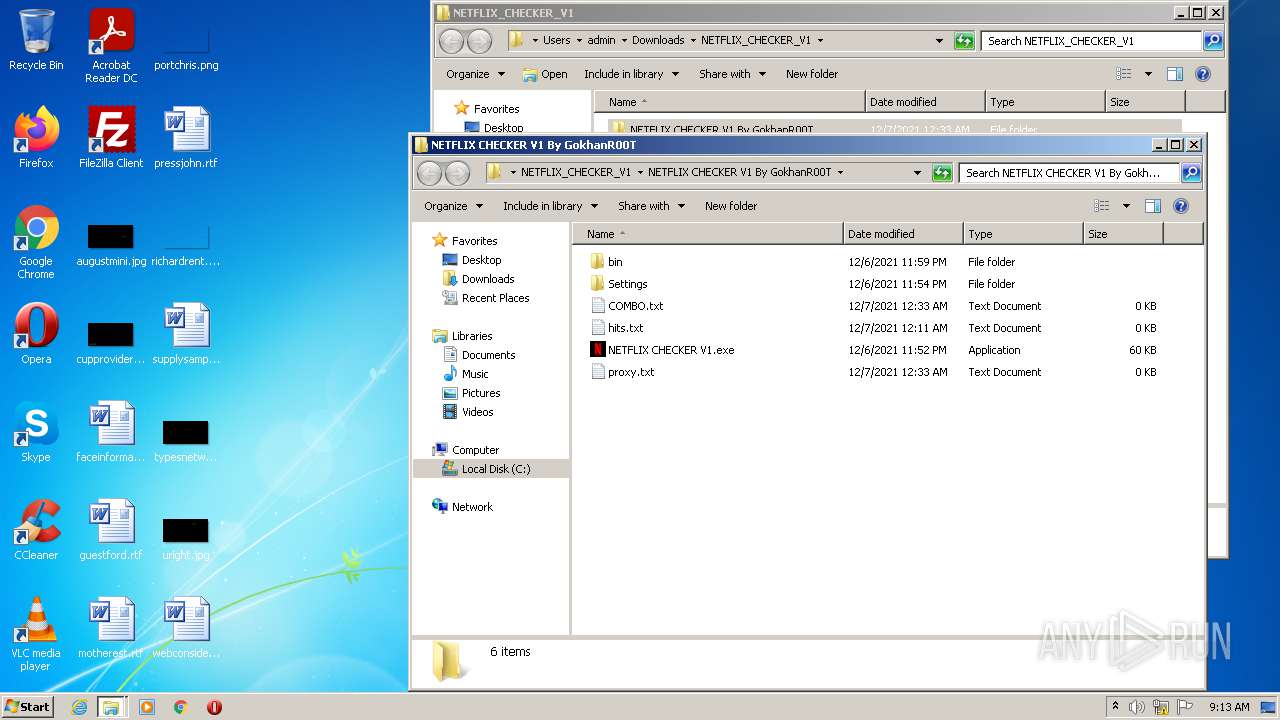
Task: Click the search box in front Explorer window
Action: (1069, 173)
